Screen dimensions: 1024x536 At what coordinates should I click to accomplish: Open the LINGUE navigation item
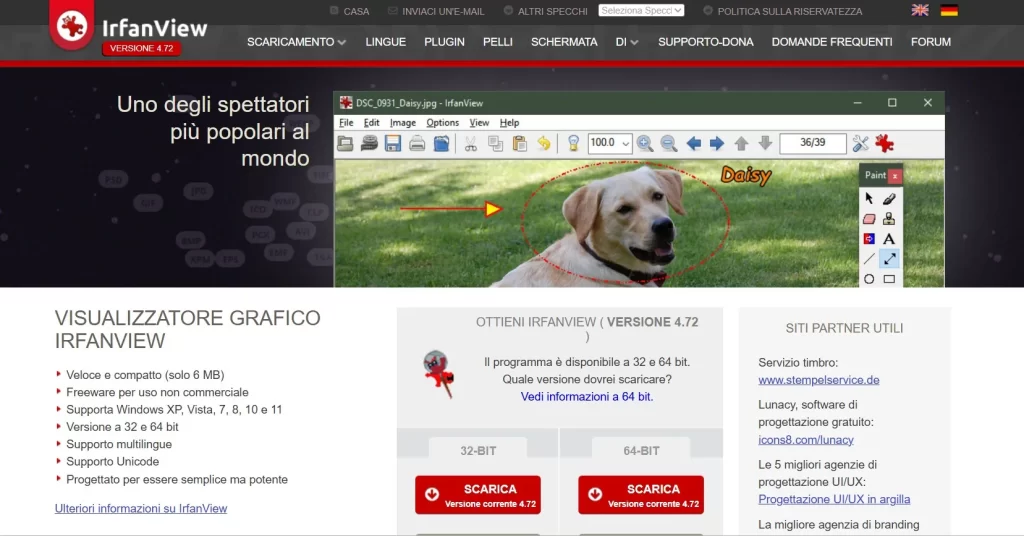(x=385, y=42)
